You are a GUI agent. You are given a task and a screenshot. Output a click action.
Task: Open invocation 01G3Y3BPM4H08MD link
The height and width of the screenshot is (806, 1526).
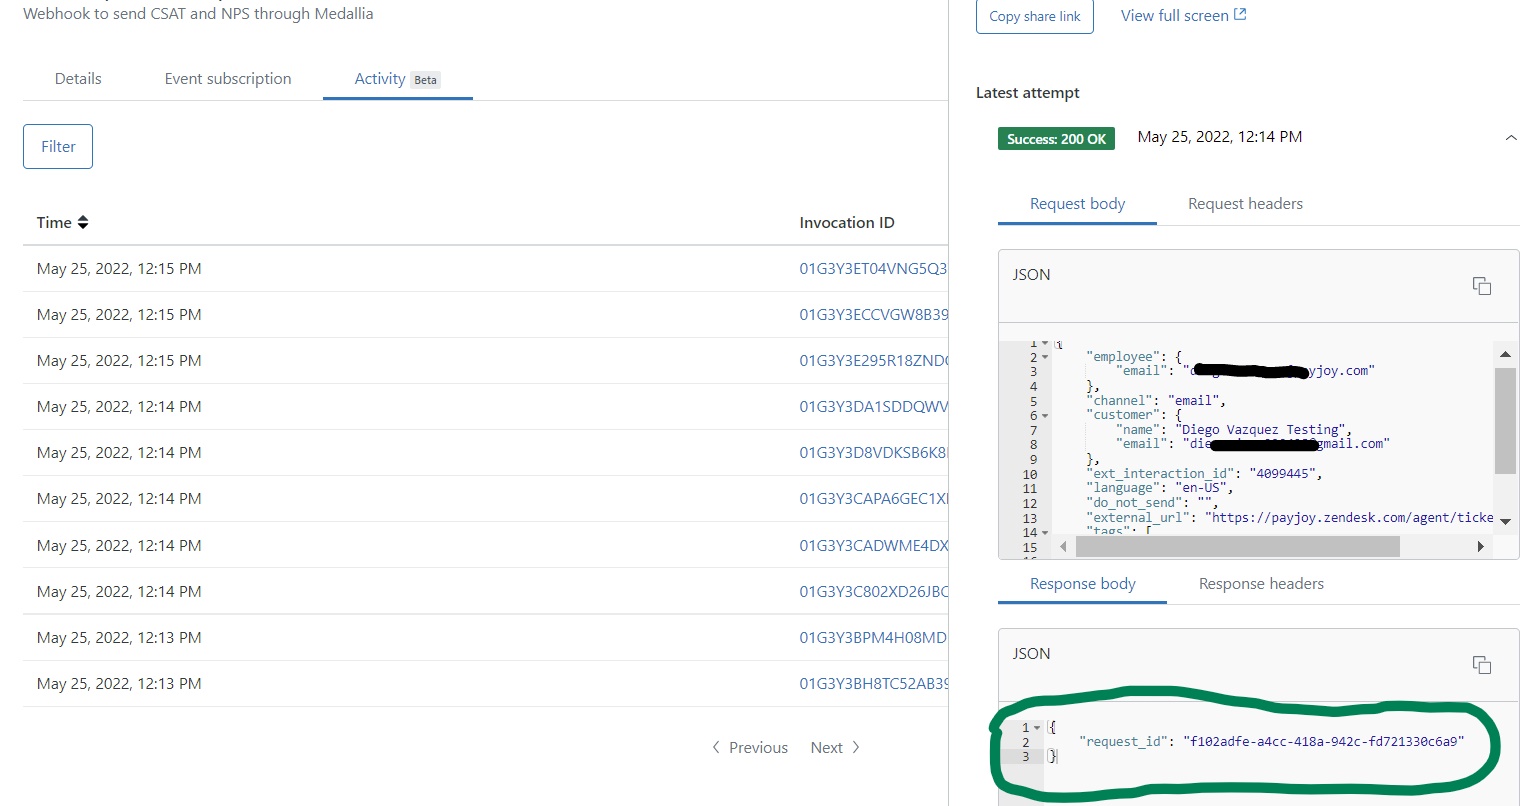[x=872, y=638]
